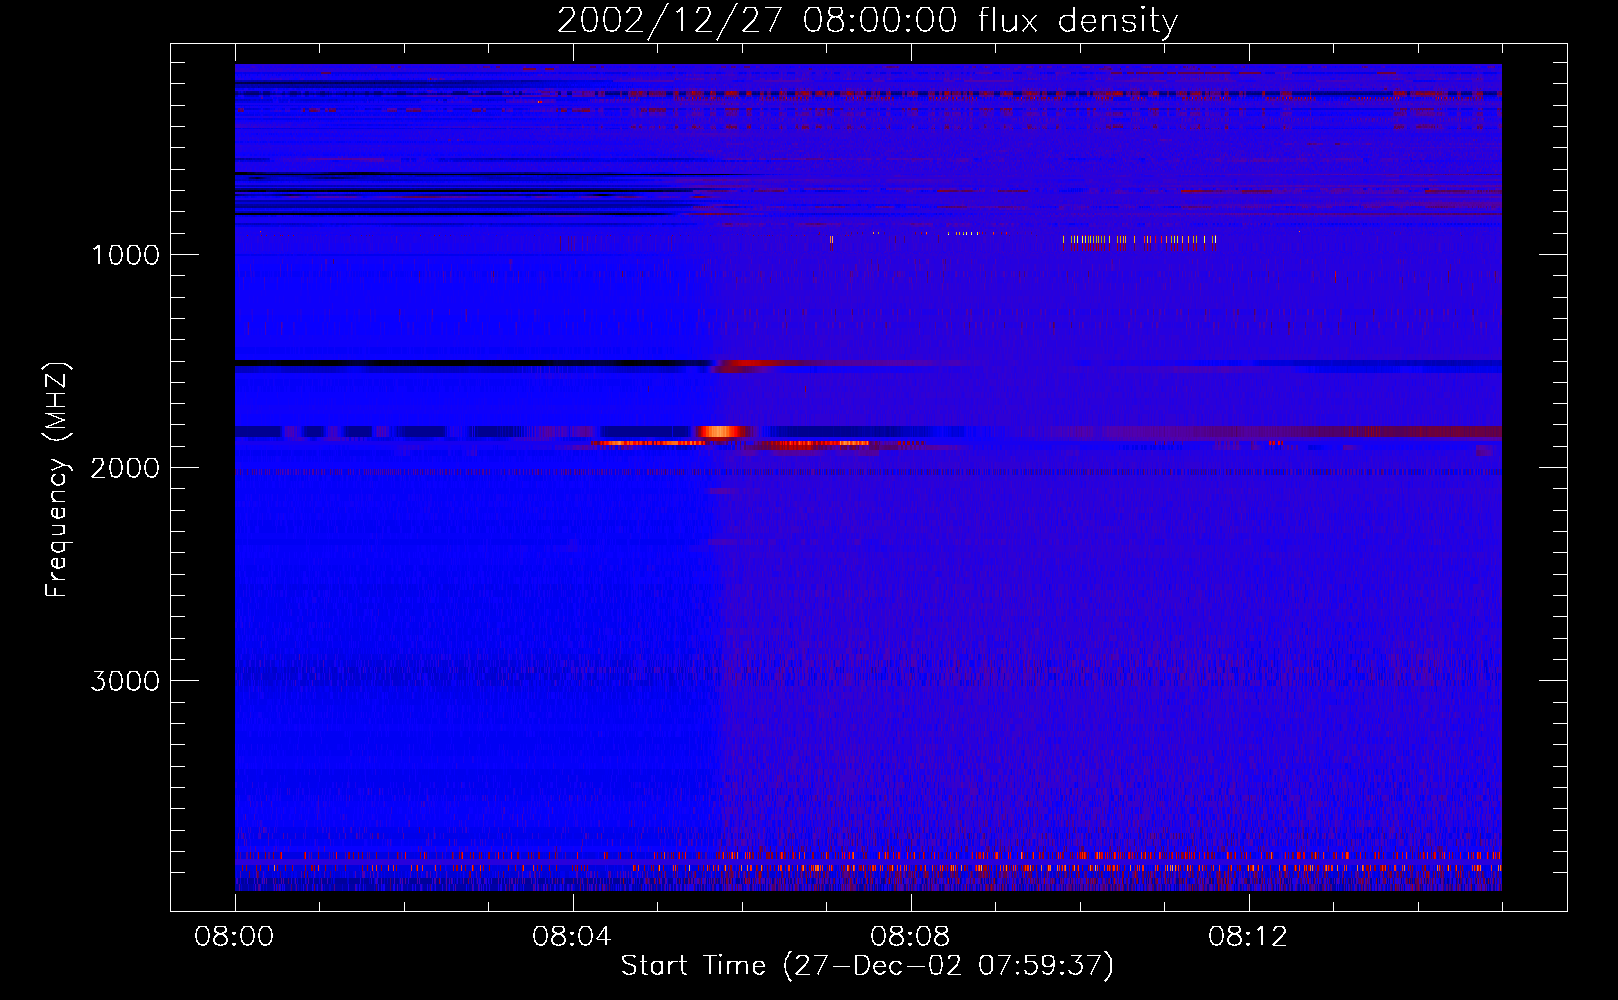Click the 'Start Time (27-Dec-02 07:59:37)' axis label
This screenshot has width=1618, height=1000.
867,965
